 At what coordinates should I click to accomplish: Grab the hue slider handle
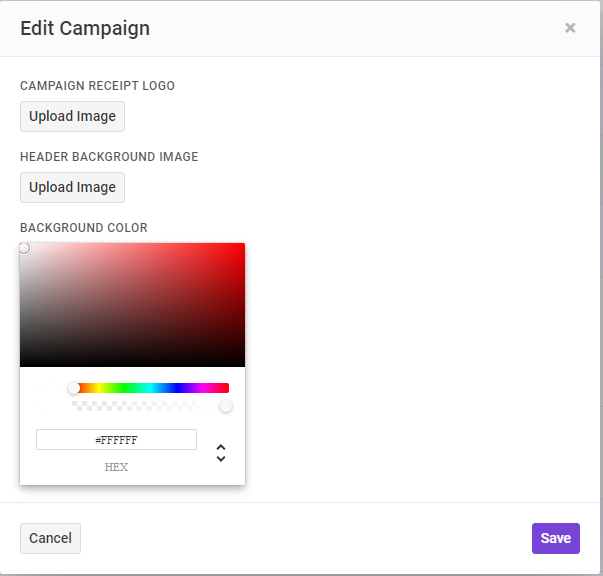(x=73, y=388)
